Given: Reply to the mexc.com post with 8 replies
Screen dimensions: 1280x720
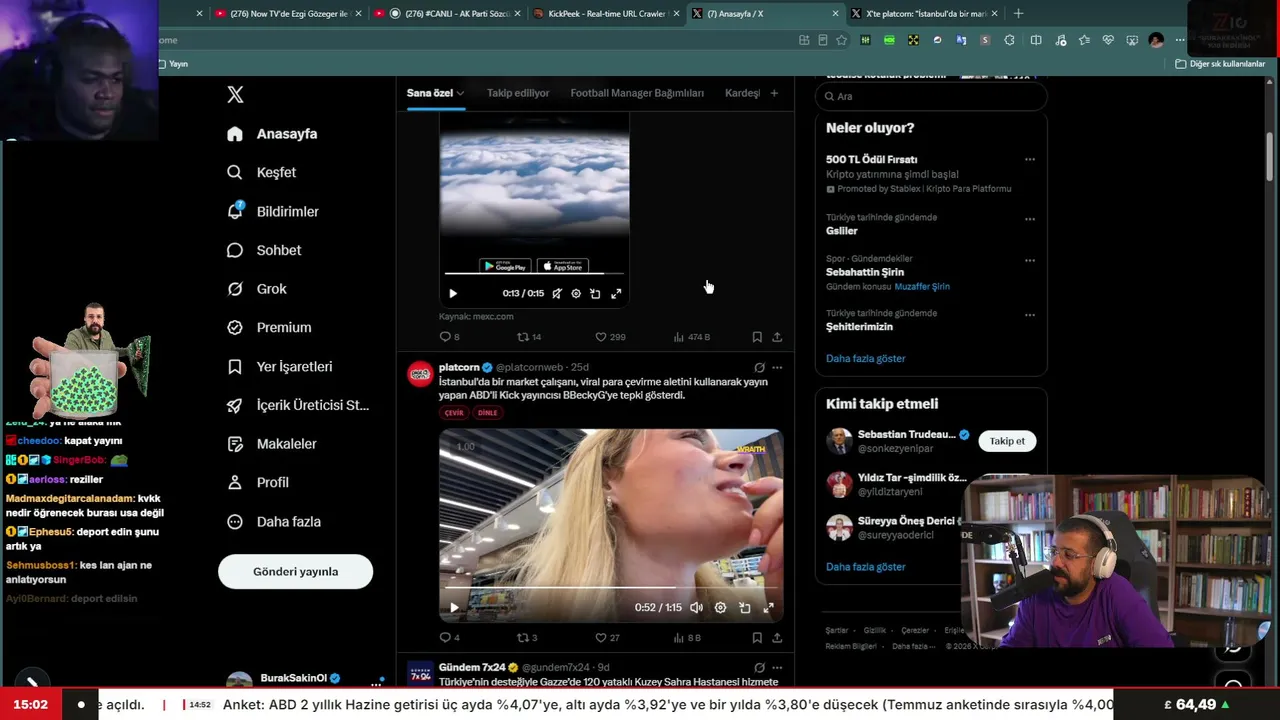Looking at the screenshot, I should [446, 337].
